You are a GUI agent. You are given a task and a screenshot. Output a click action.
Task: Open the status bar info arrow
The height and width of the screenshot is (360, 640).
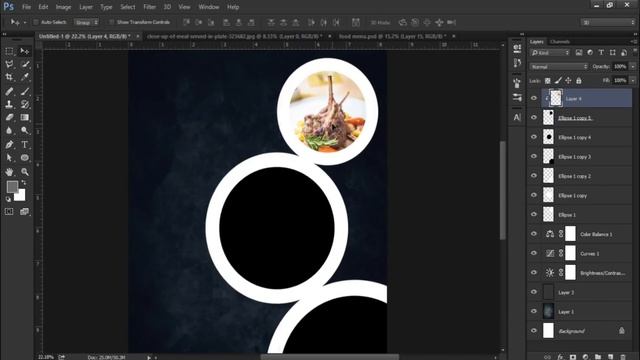click(149, 357)
